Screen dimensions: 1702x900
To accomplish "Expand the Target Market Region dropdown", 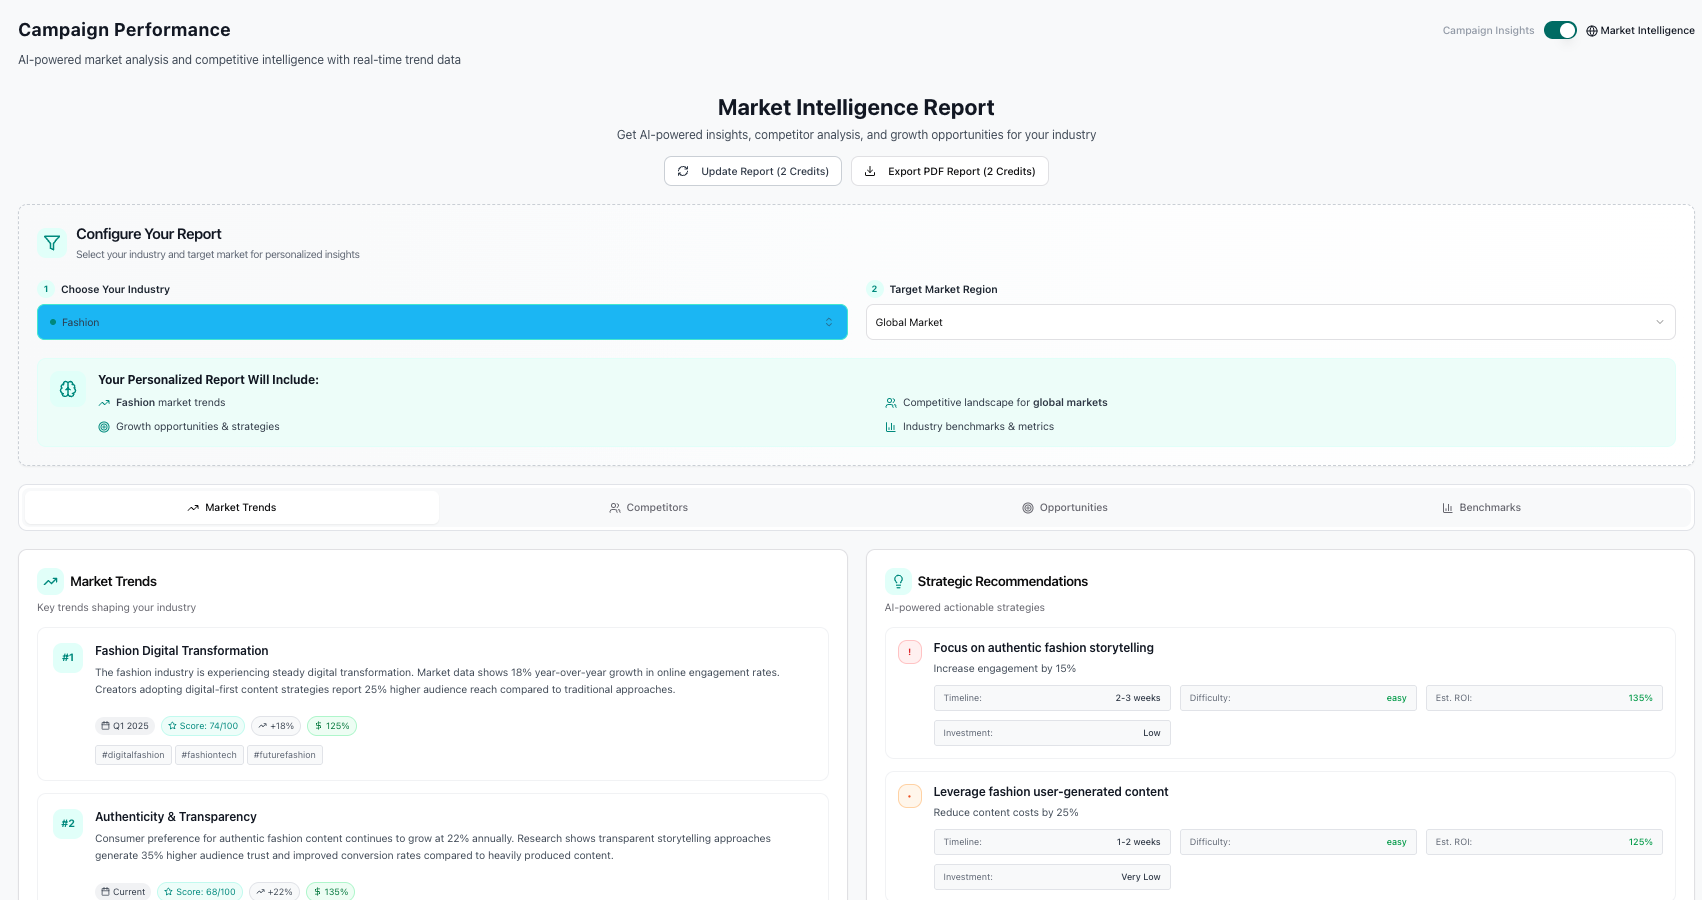I will pos(1270,322).
